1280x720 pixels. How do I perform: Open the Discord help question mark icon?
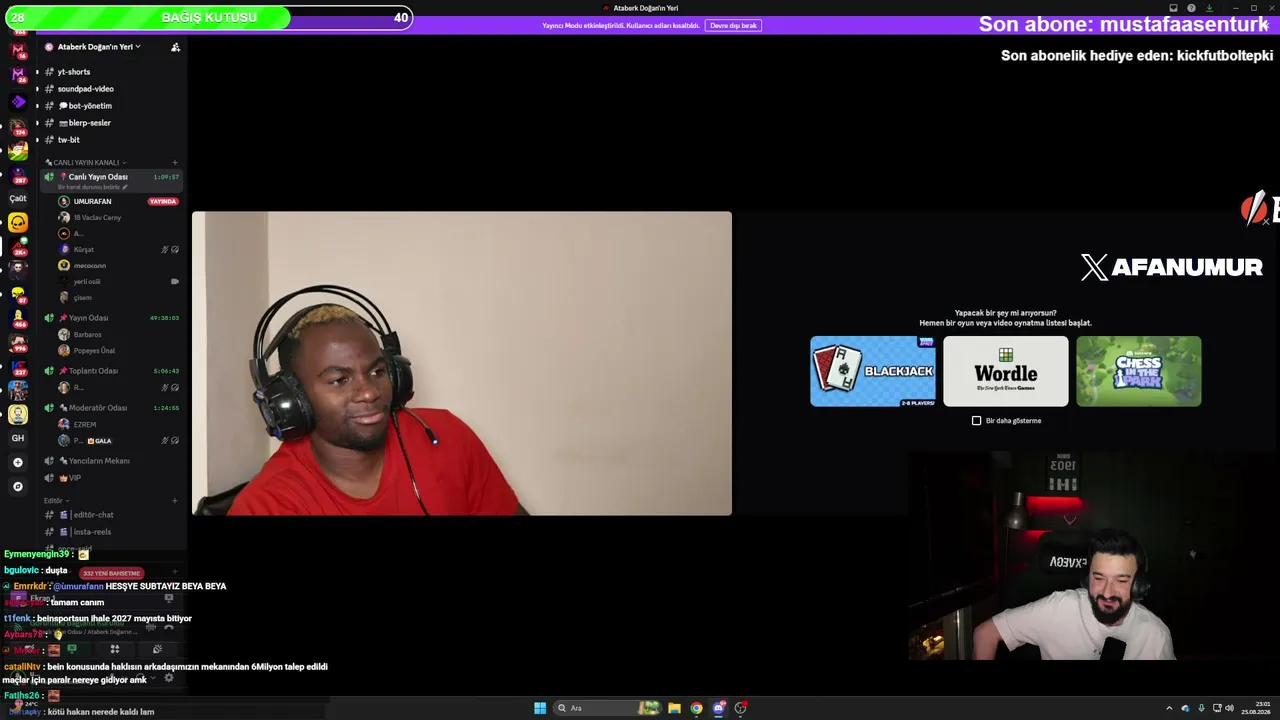[1191, 8]
